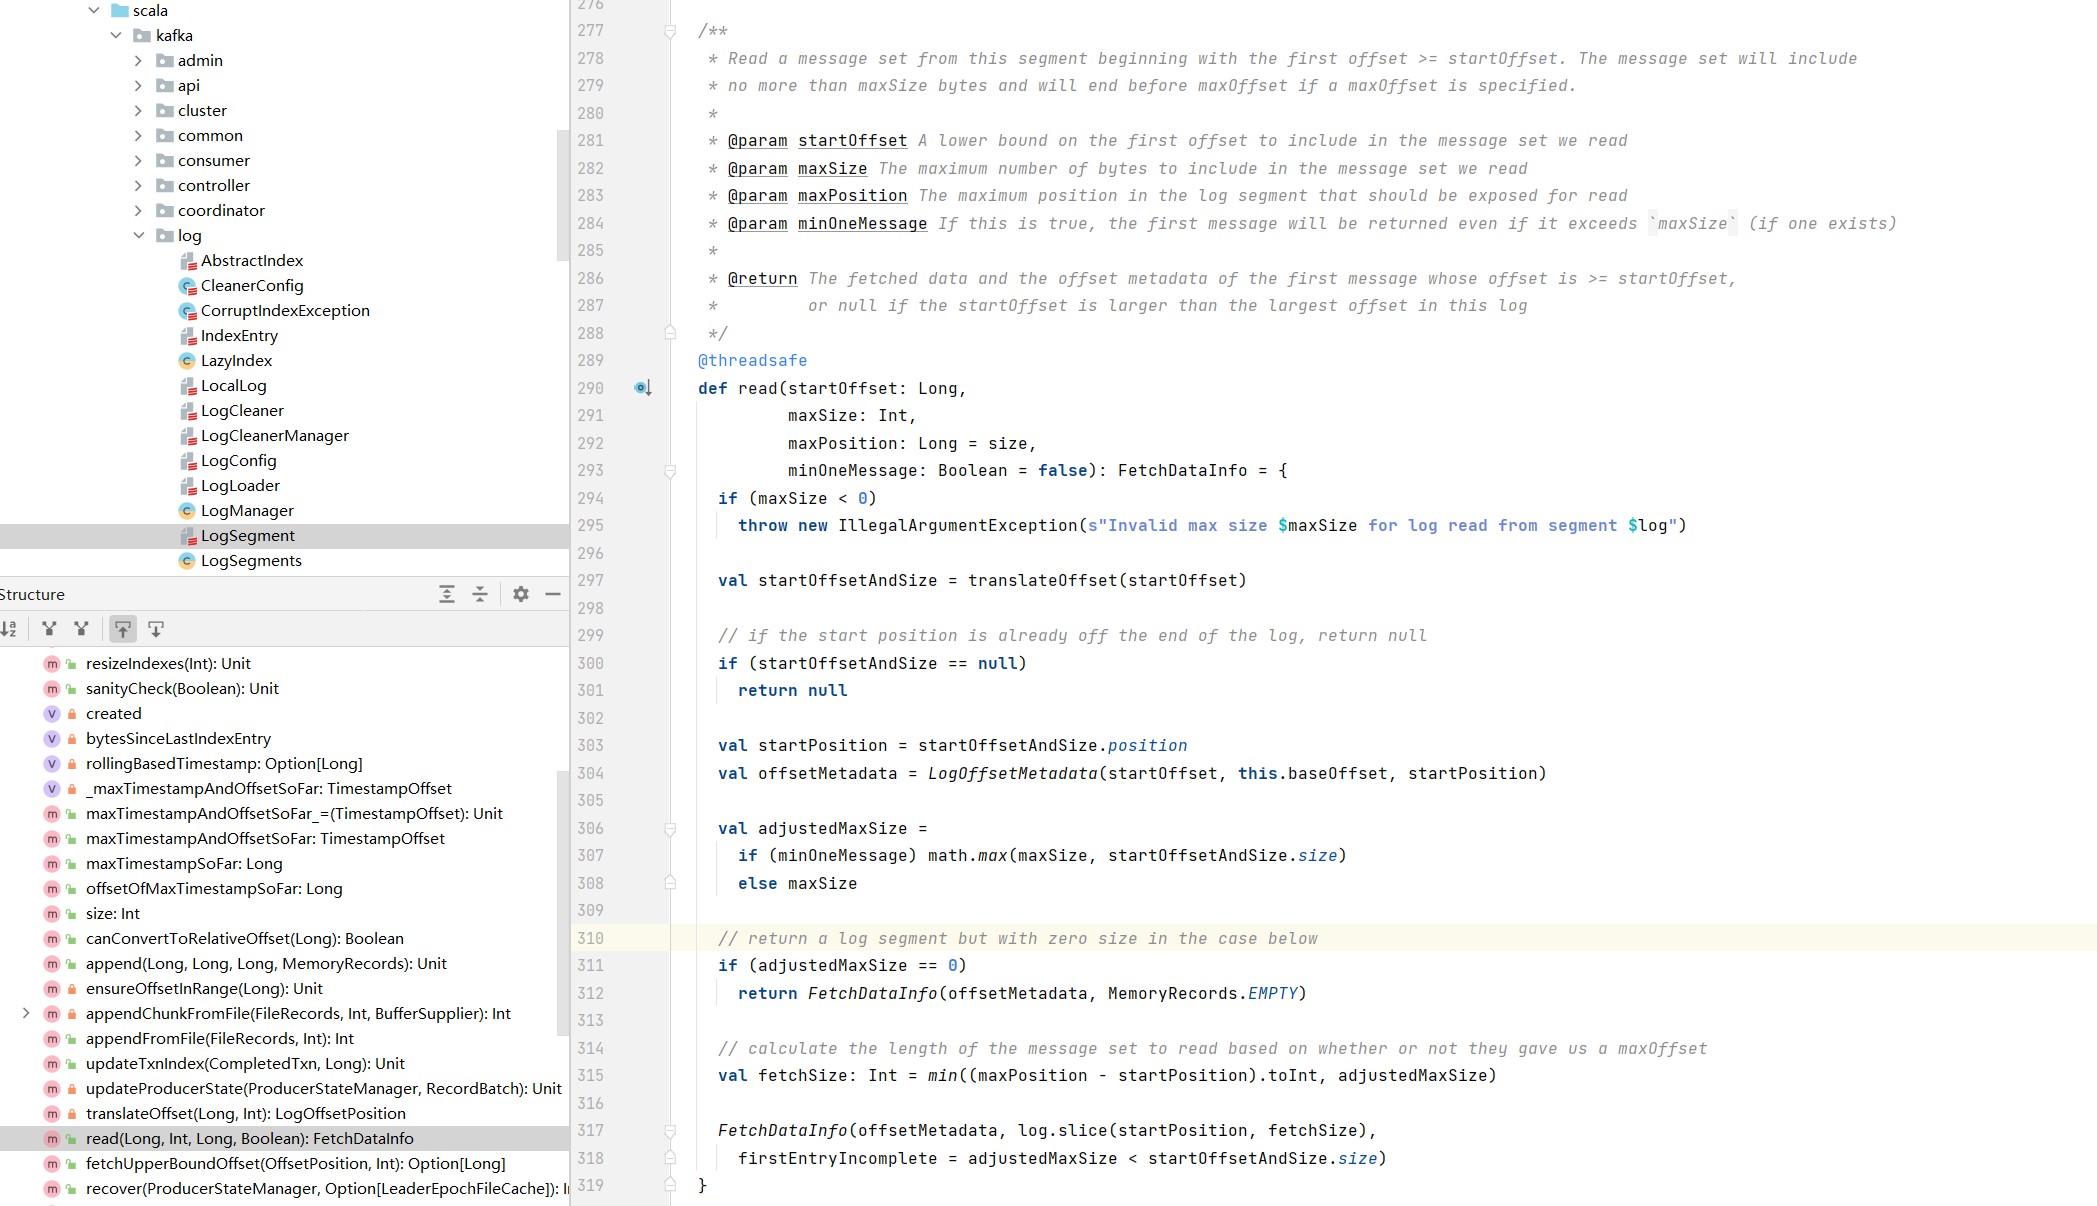Open LogCleanerManager in project tree
Screen dimensions: 2097x1206
click(274, 436)
